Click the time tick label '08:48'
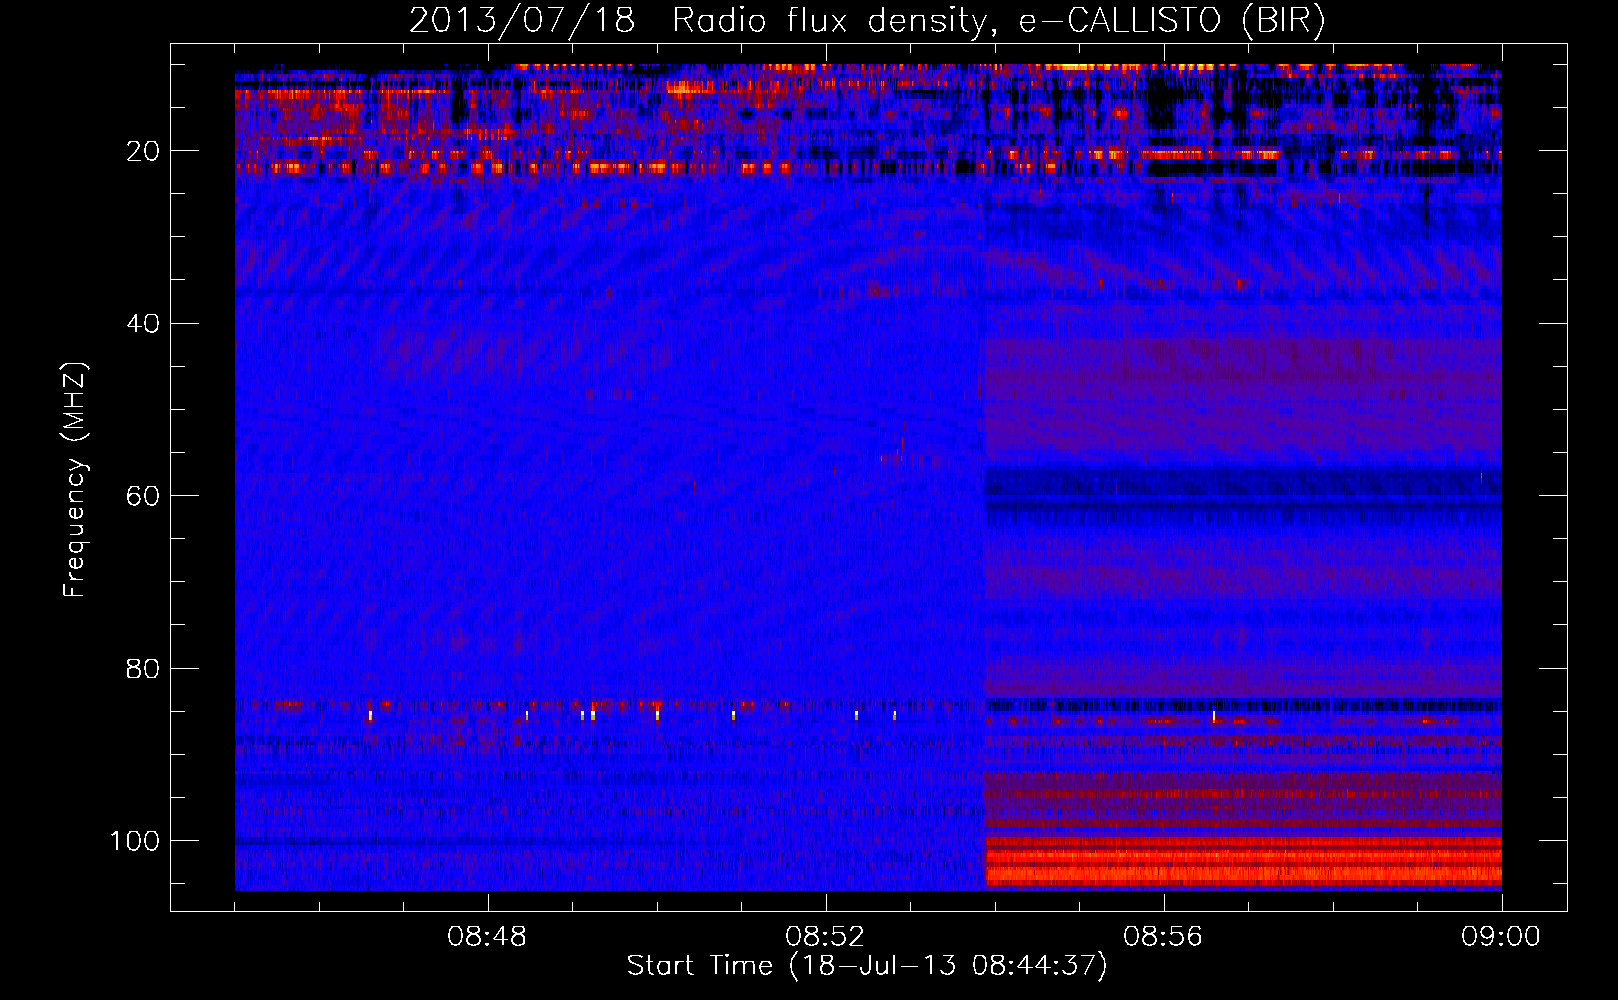 click(x=487, y=937)
